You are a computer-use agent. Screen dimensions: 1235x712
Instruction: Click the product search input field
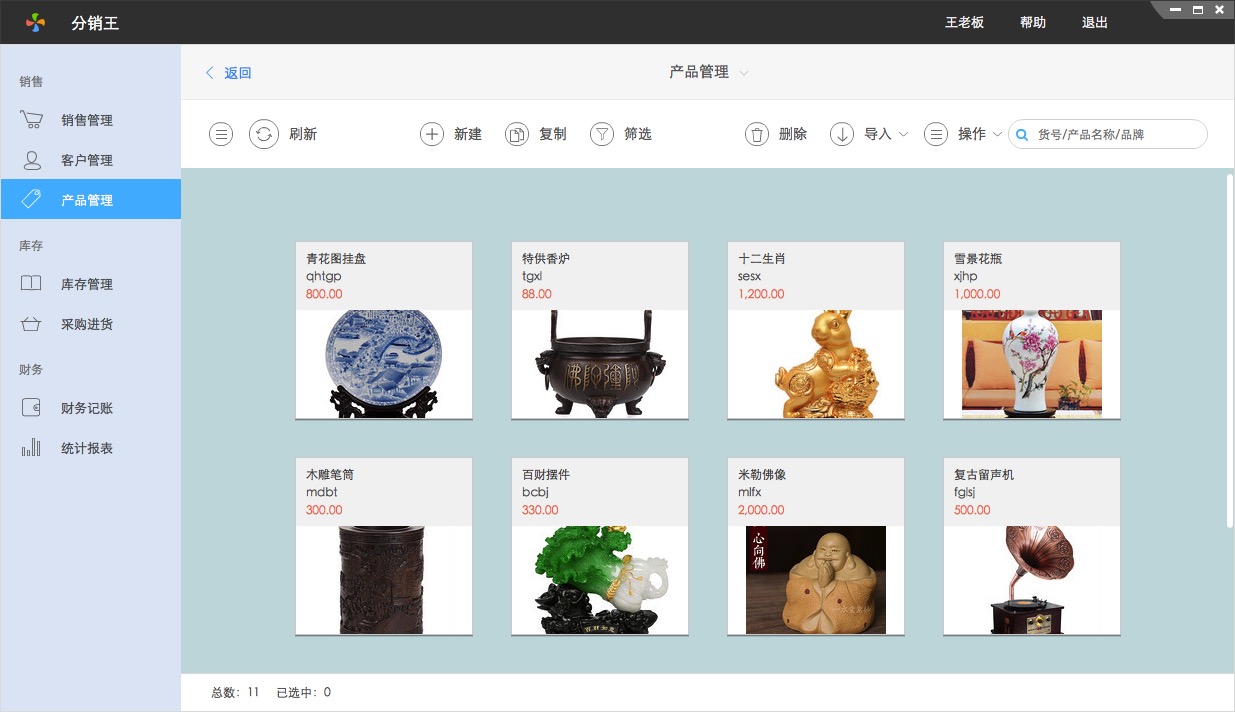[x=1115, y=134]
